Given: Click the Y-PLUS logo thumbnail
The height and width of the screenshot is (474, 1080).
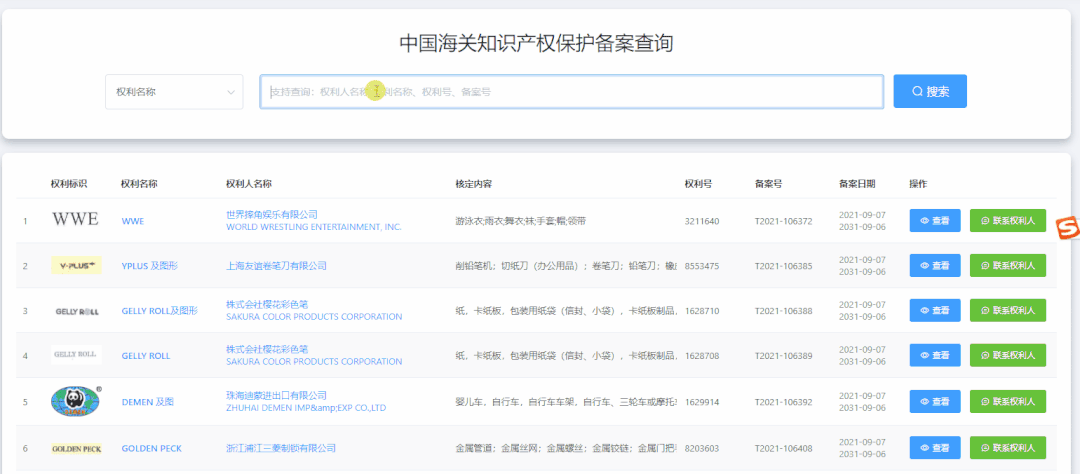Looking at the screenshot, I should coord(76,265).
